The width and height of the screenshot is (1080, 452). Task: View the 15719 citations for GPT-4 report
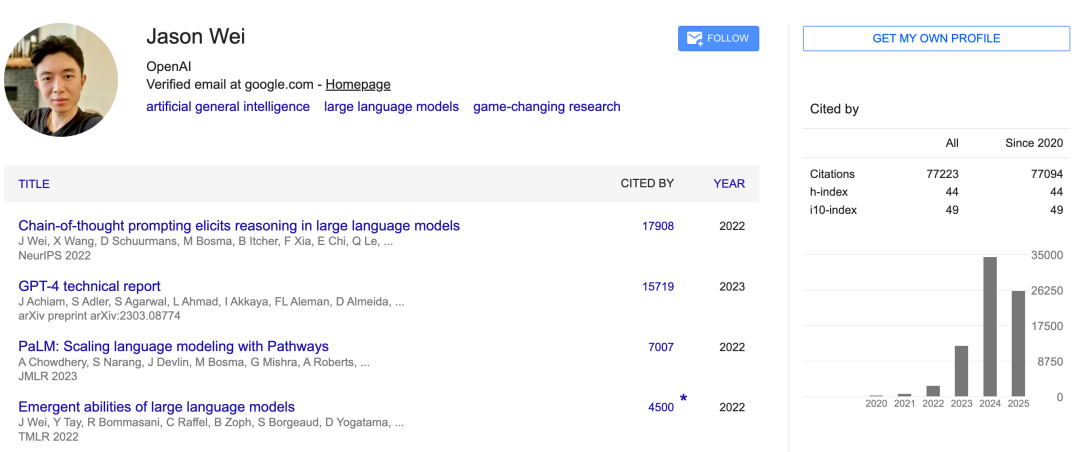[x=657, y=286]
